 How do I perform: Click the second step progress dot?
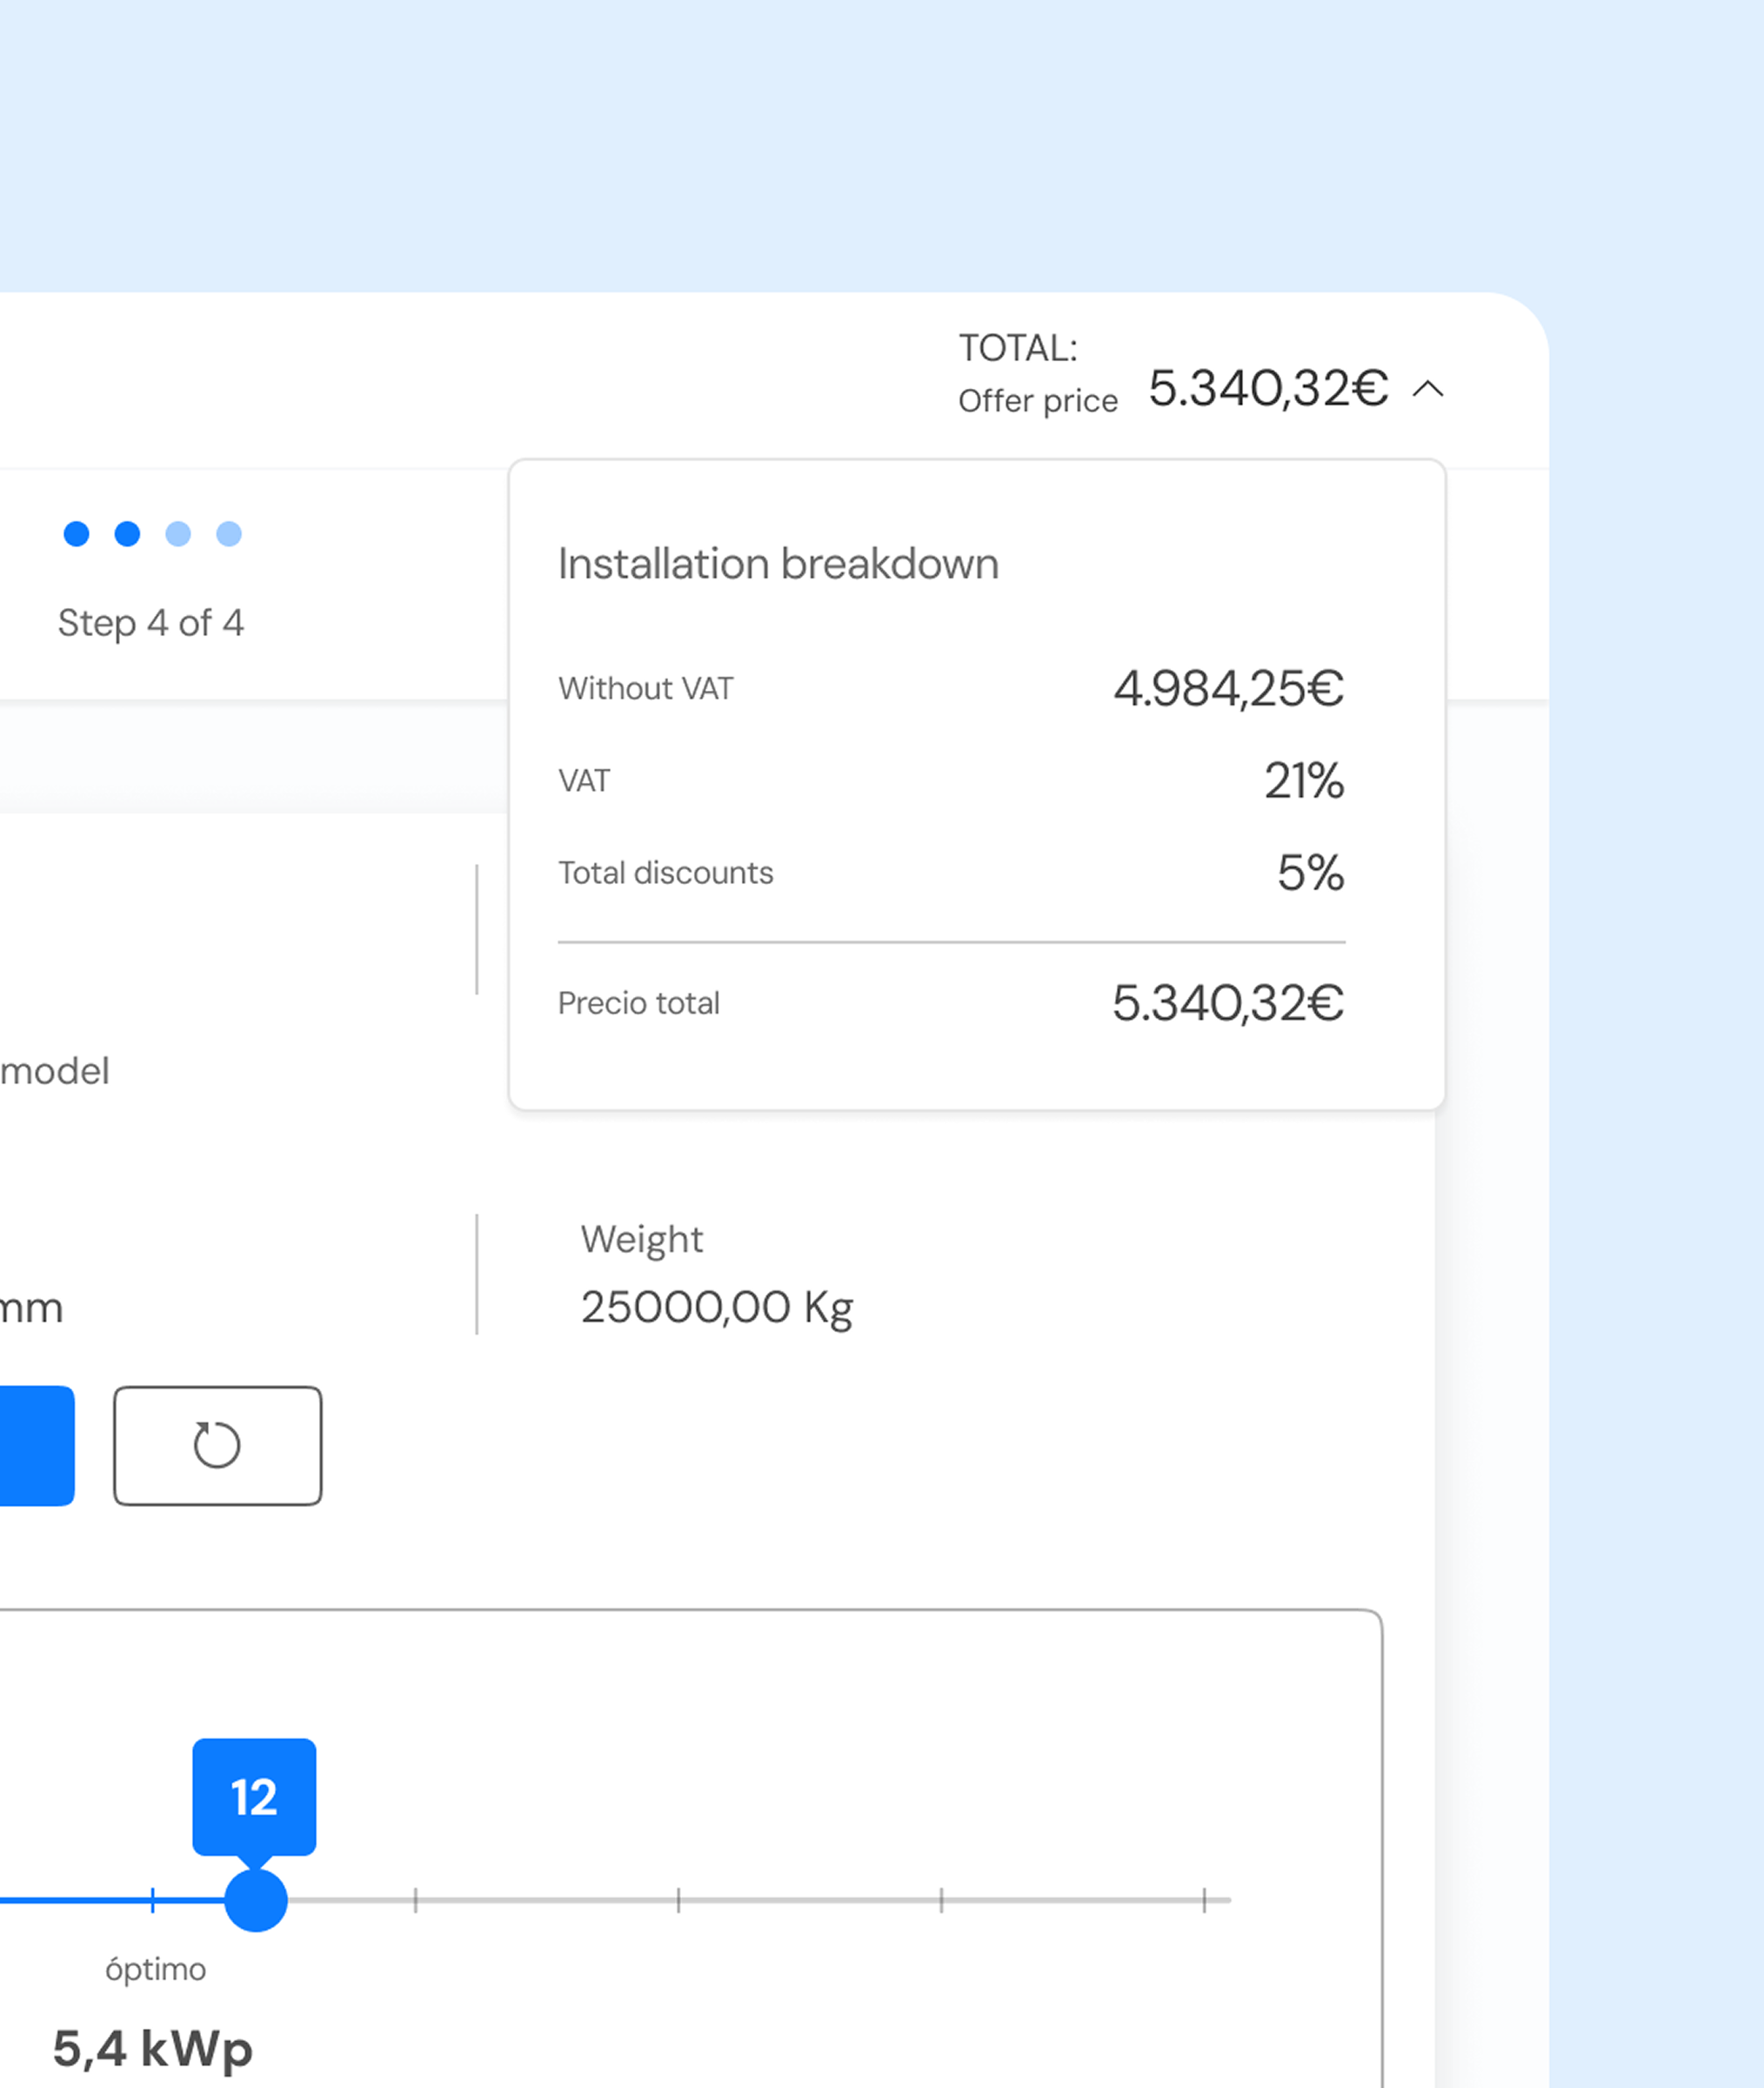tap(127, 534)
